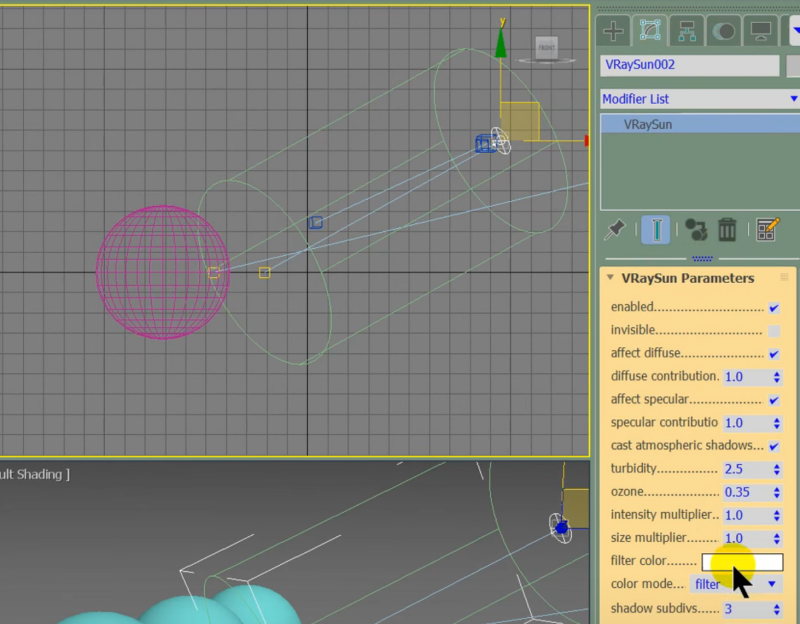Open the color mode dropdown
This screenshot has width=800, height=624.
[736, 584]
